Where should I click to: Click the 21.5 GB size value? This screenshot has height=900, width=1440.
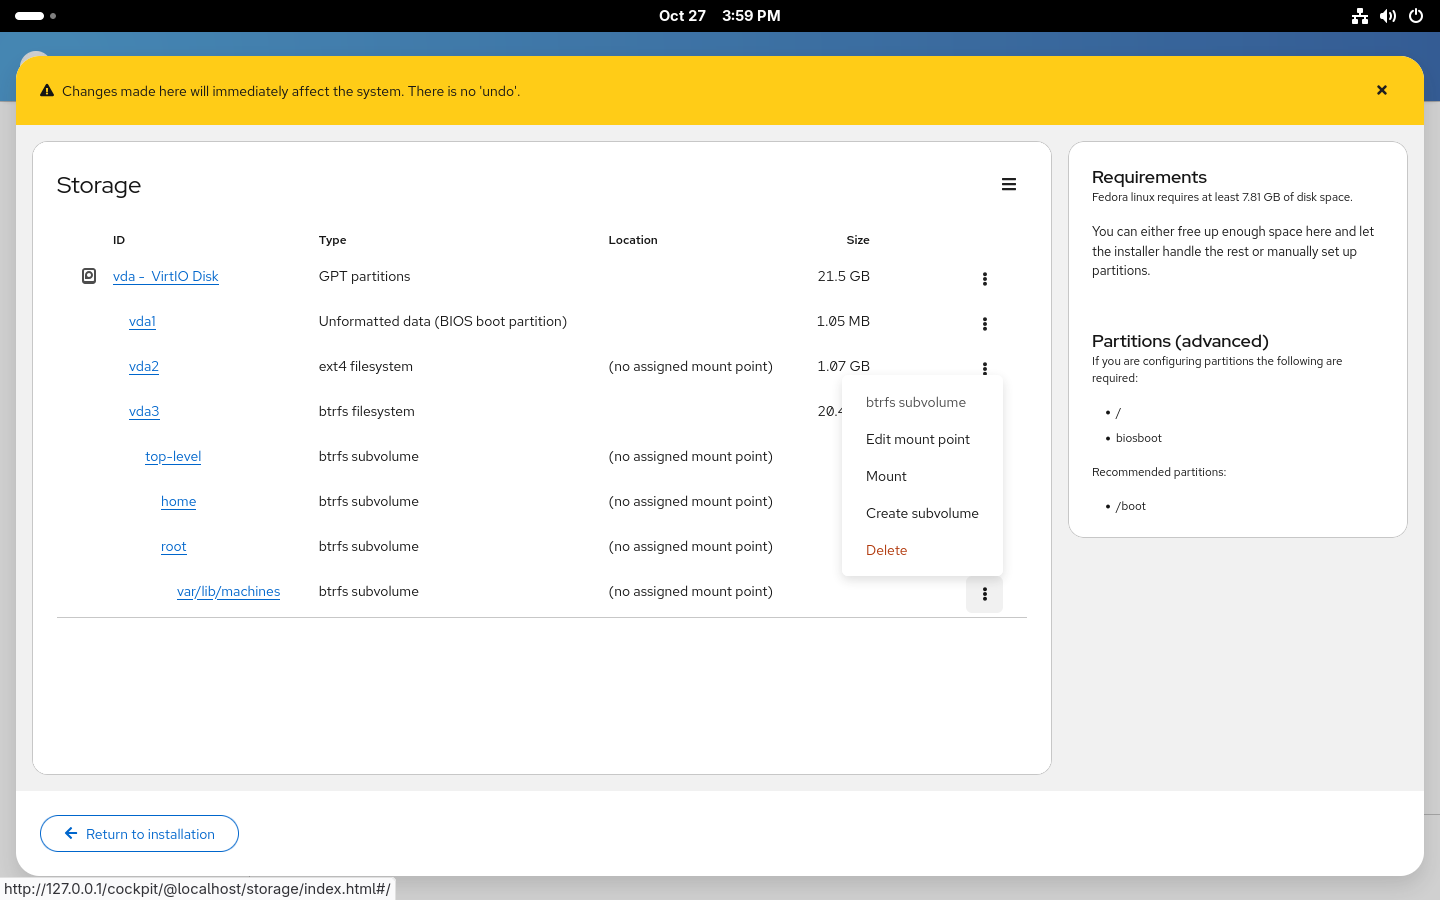844,276
